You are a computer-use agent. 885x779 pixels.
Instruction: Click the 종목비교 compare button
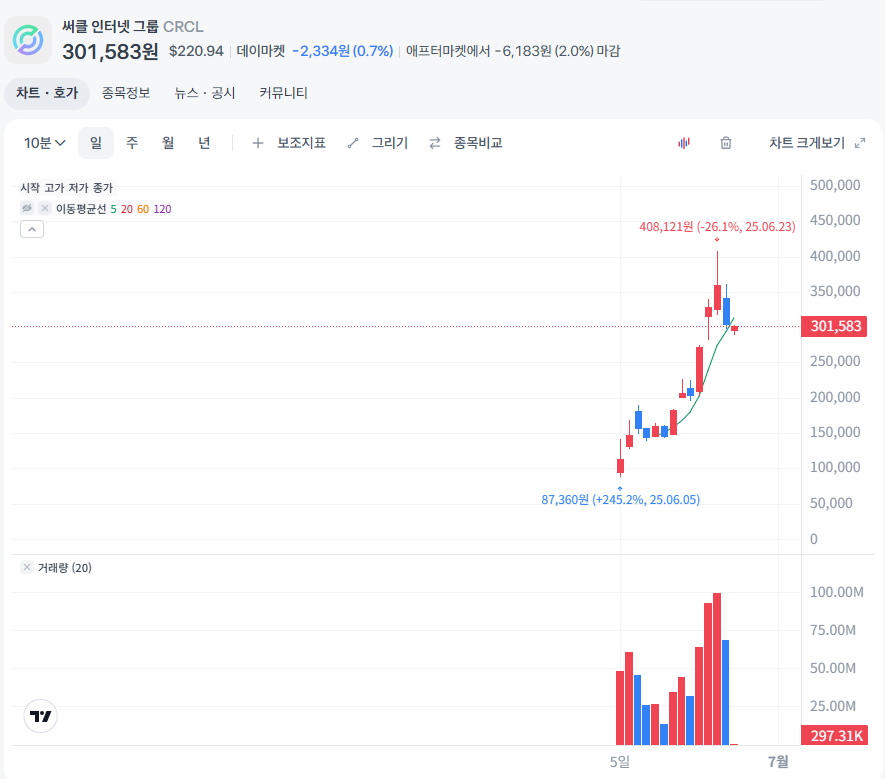pyautogui.click(x=478, y=143)
